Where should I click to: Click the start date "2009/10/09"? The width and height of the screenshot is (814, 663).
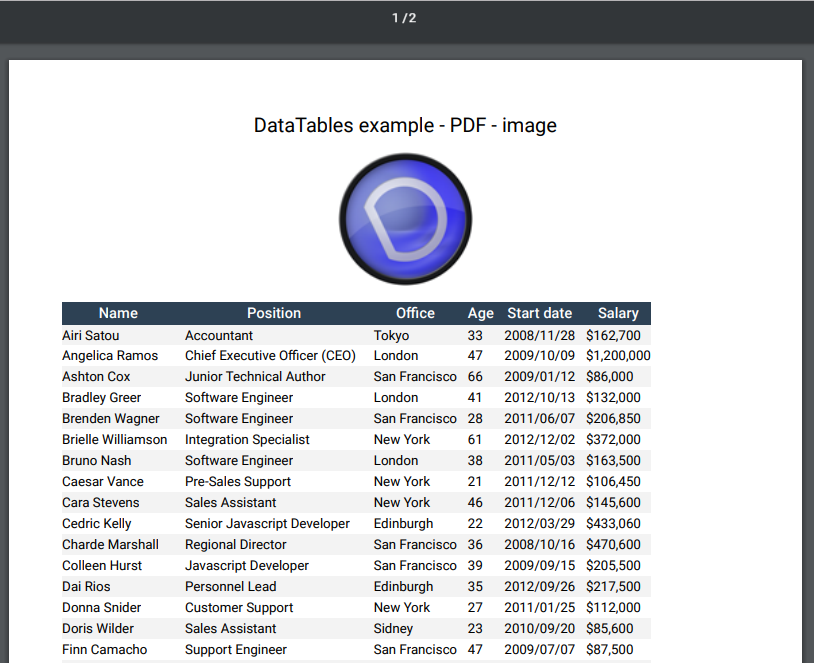click(x=539, y=356)
